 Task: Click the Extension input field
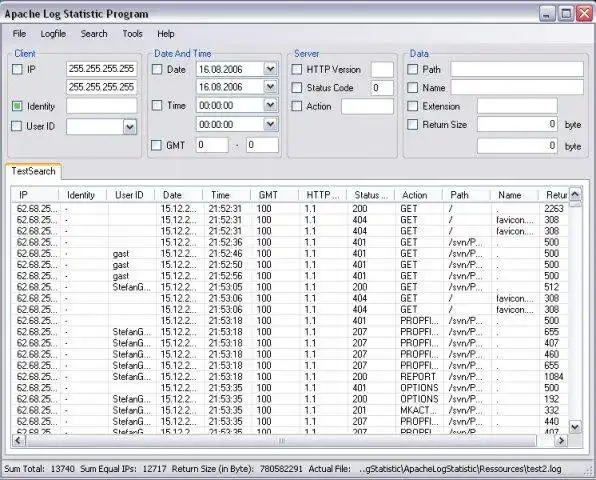[x=517, y=106]
